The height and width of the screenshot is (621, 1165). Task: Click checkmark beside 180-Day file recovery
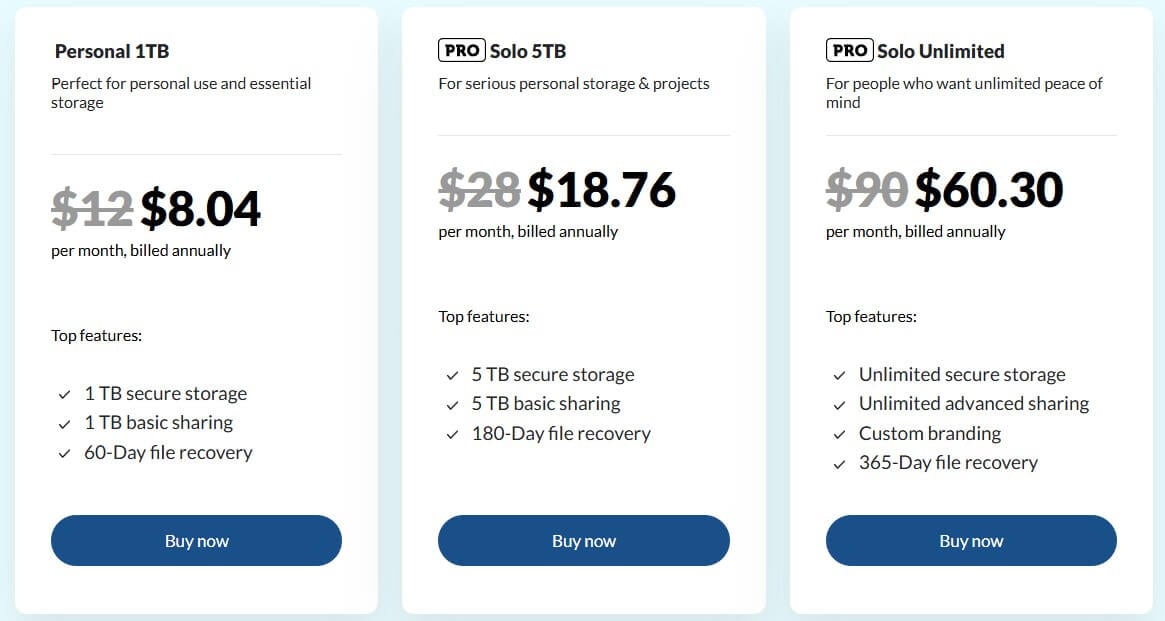click(450, 434)
